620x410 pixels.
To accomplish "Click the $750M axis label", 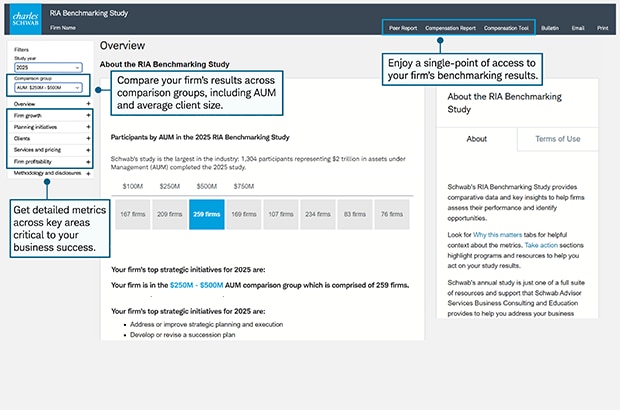I will pos(244,186).
